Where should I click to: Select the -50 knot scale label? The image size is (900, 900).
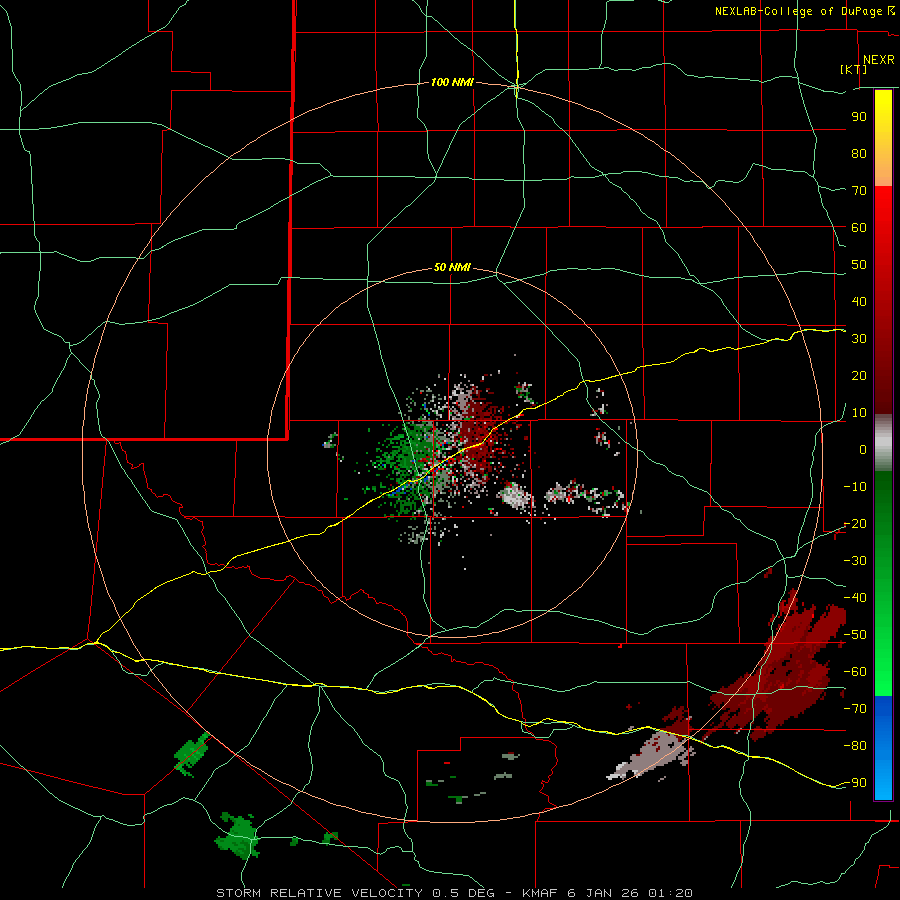(855, 635)
